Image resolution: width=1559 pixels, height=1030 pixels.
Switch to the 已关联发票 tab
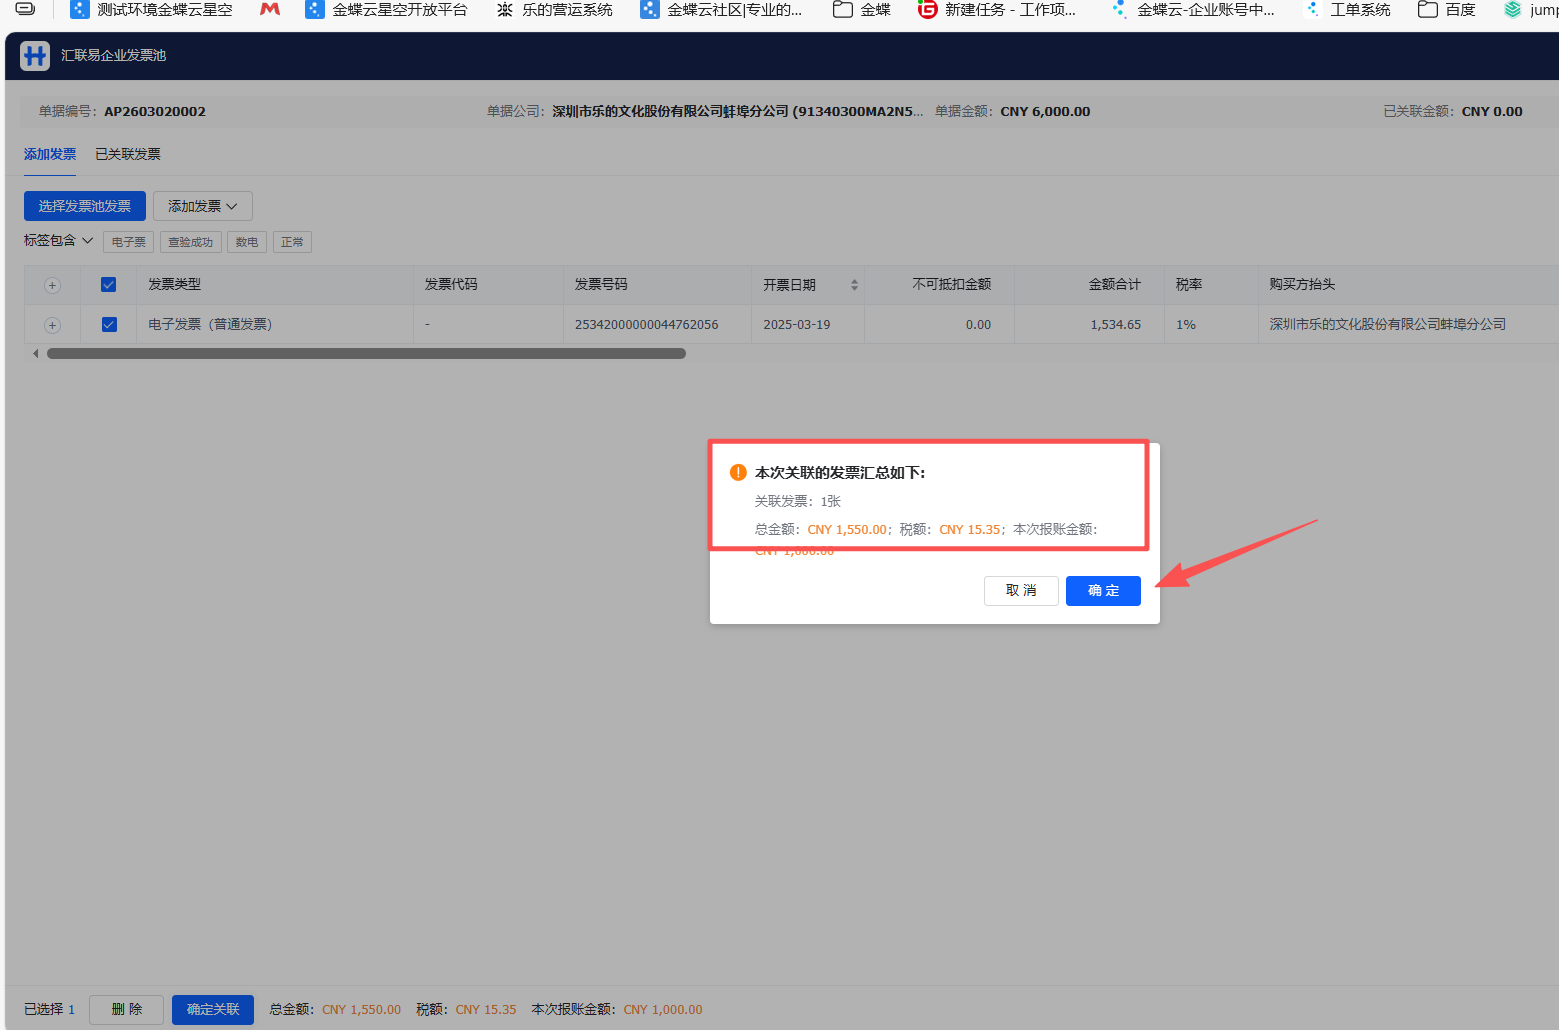[128, 154]
